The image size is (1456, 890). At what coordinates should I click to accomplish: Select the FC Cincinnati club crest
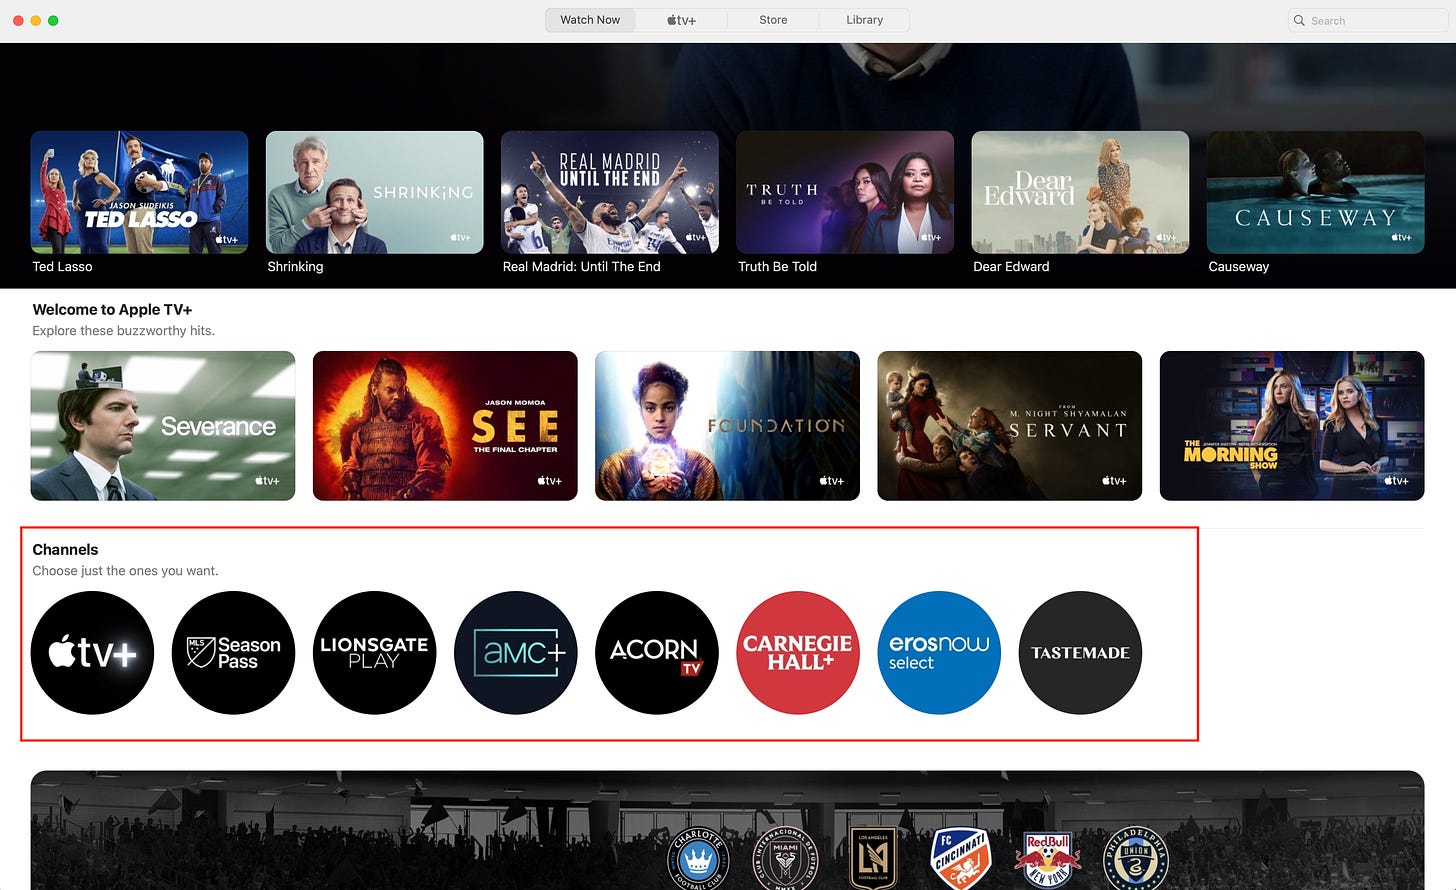960,860
